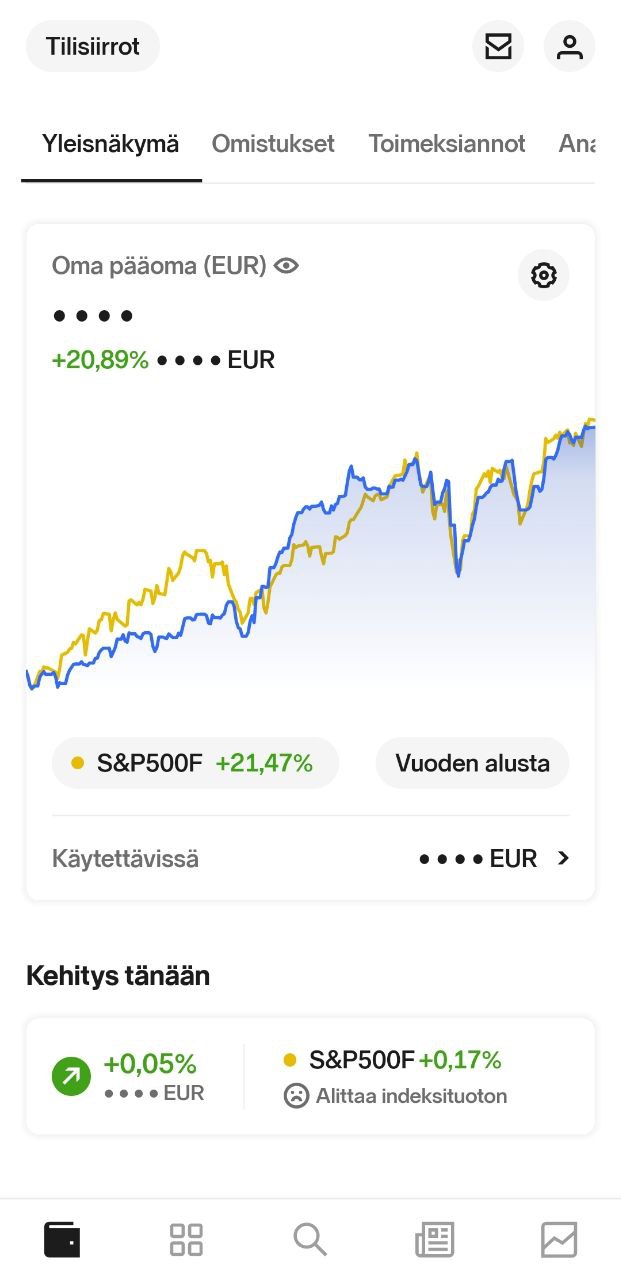The width and height of the screenshot is (621, 1280).
Task: Select the portfolio wallet icon in bottom bar
Action: coord(61,1238)
